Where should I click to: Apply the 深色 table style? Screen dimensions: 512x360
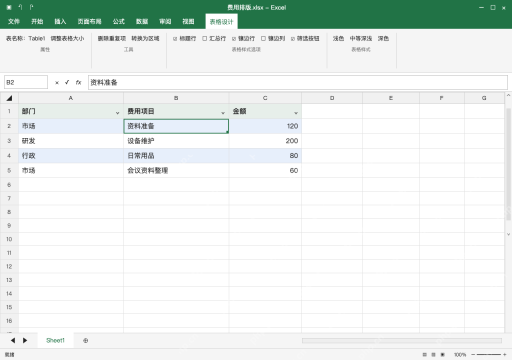coord(383,38)
